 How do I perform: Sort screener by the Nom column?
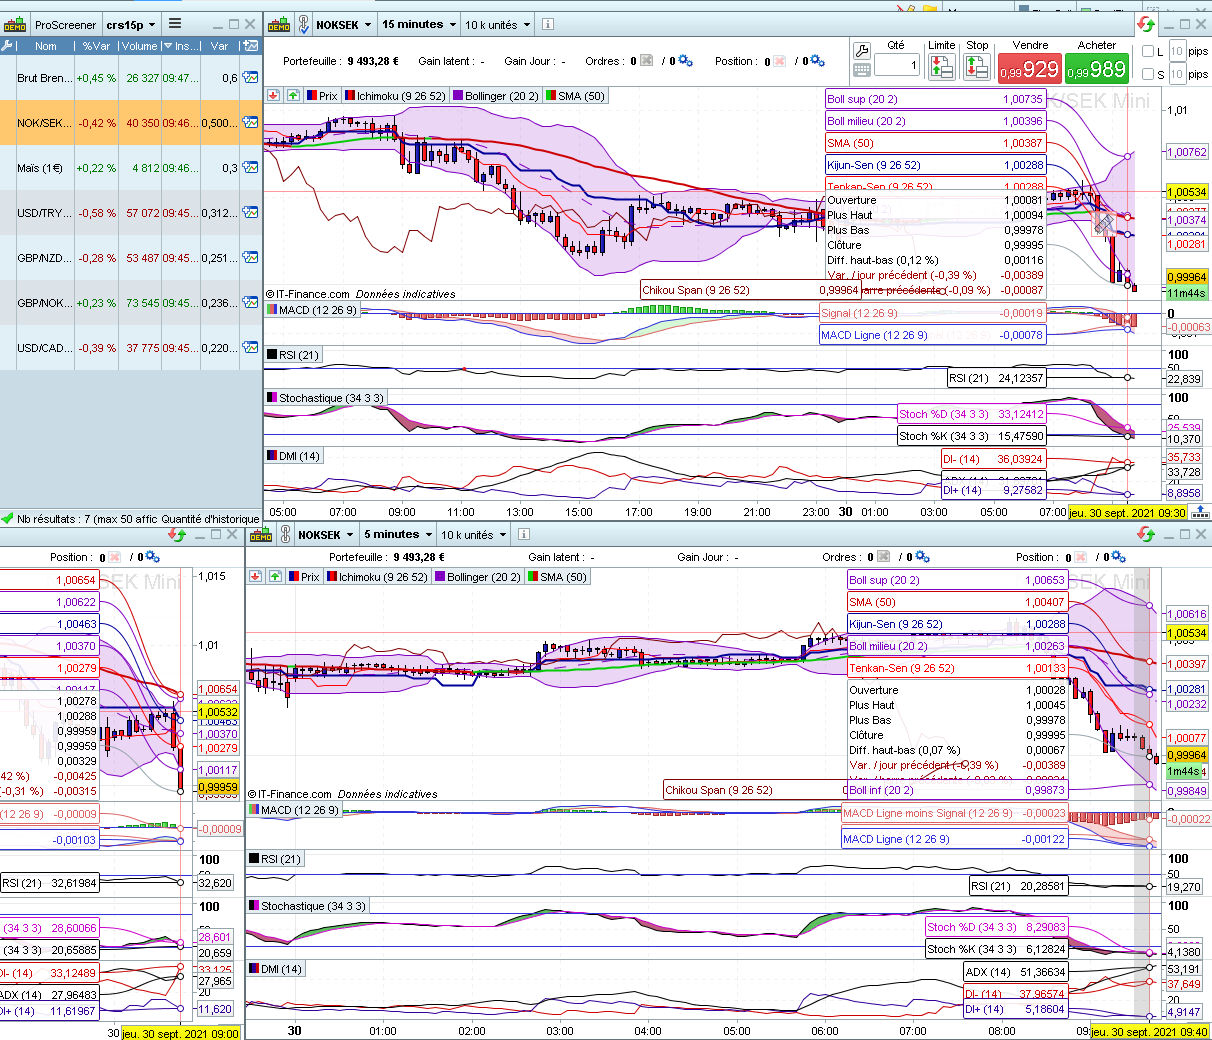(x=45, y=46)
